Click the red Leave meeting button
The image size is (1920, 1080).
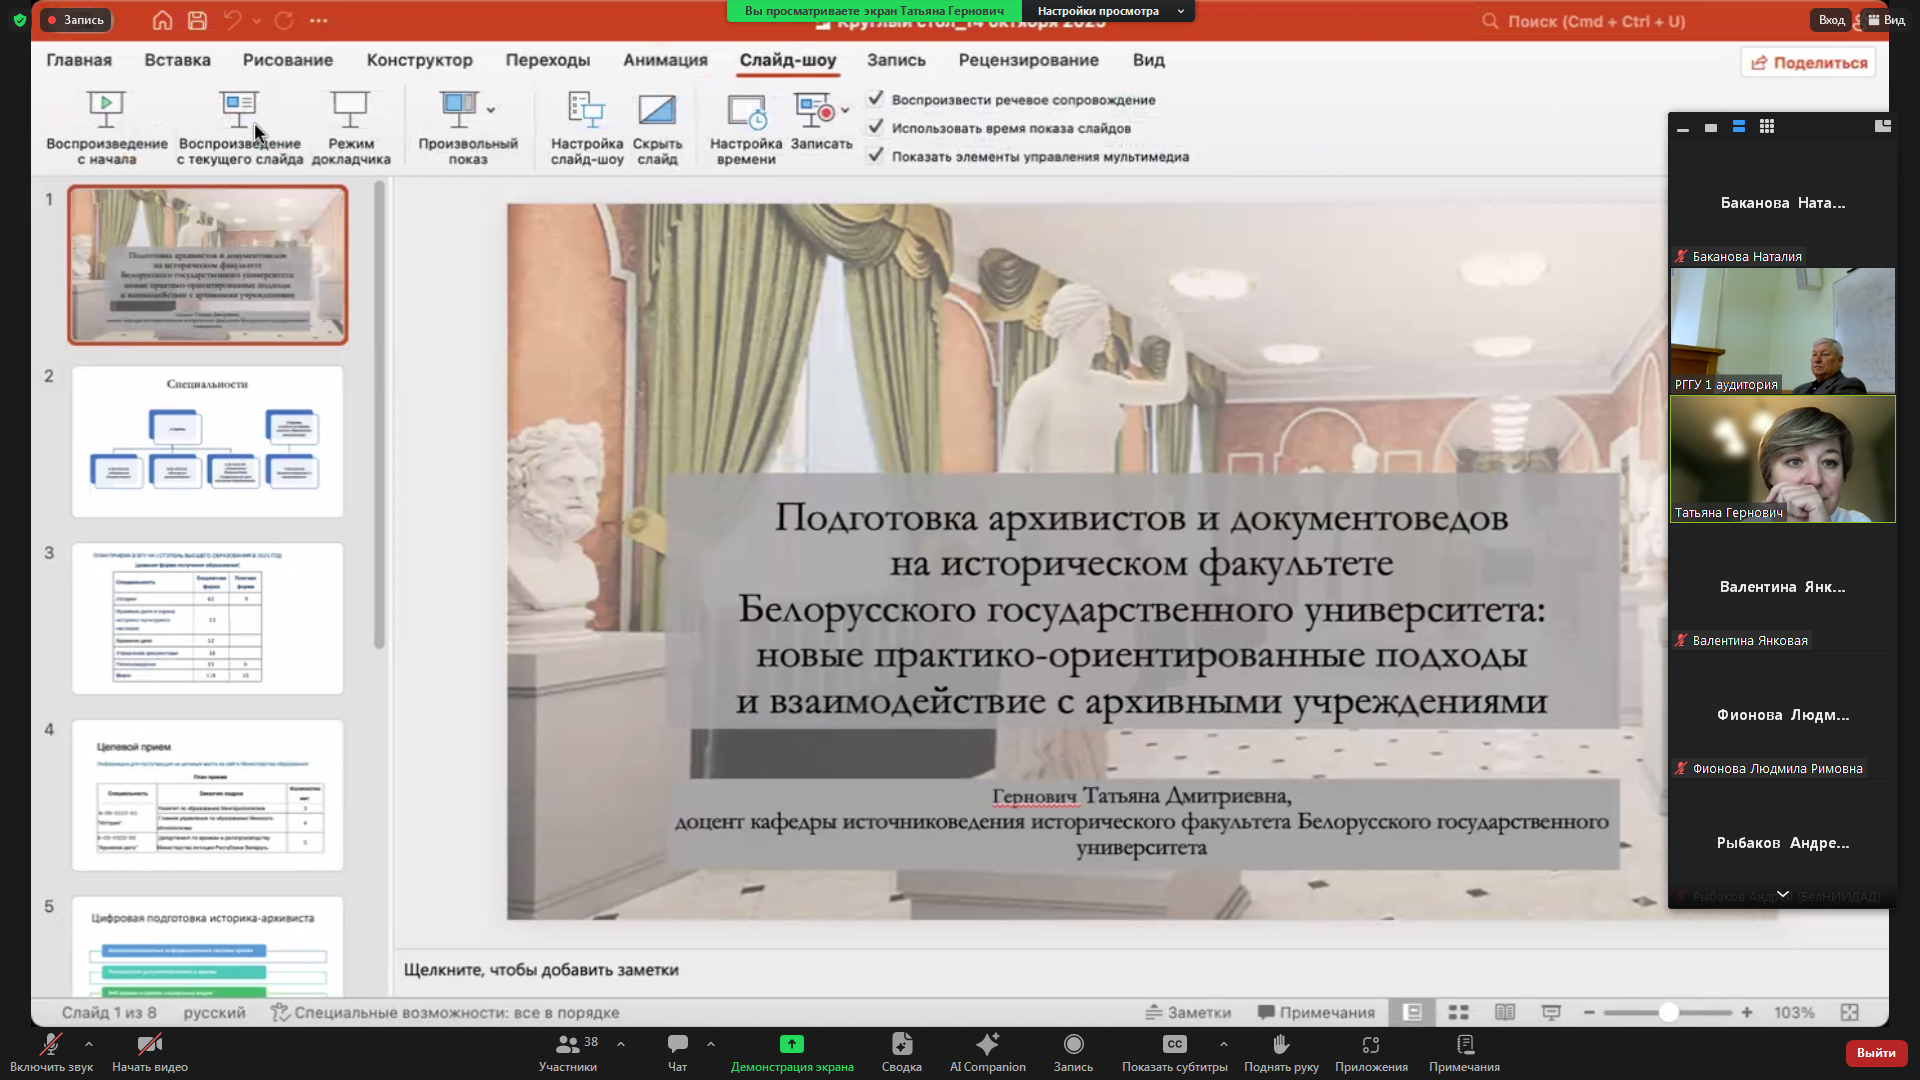1875,1052
